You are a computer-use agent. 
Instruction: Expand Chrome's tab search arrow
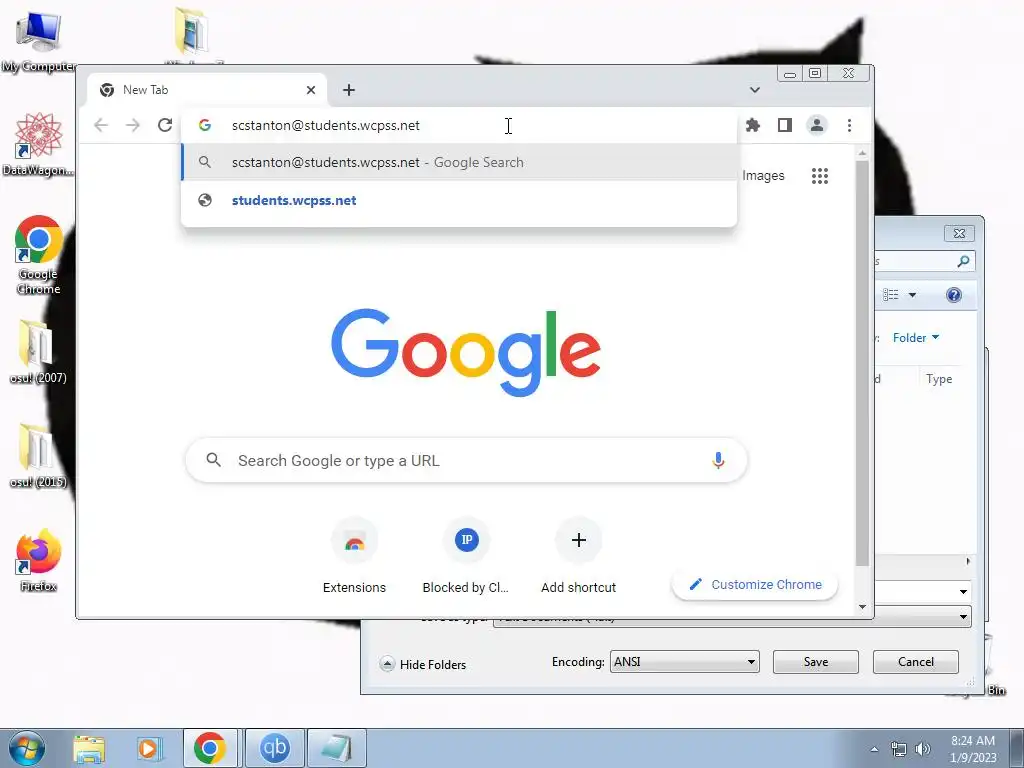click(754, 89)
